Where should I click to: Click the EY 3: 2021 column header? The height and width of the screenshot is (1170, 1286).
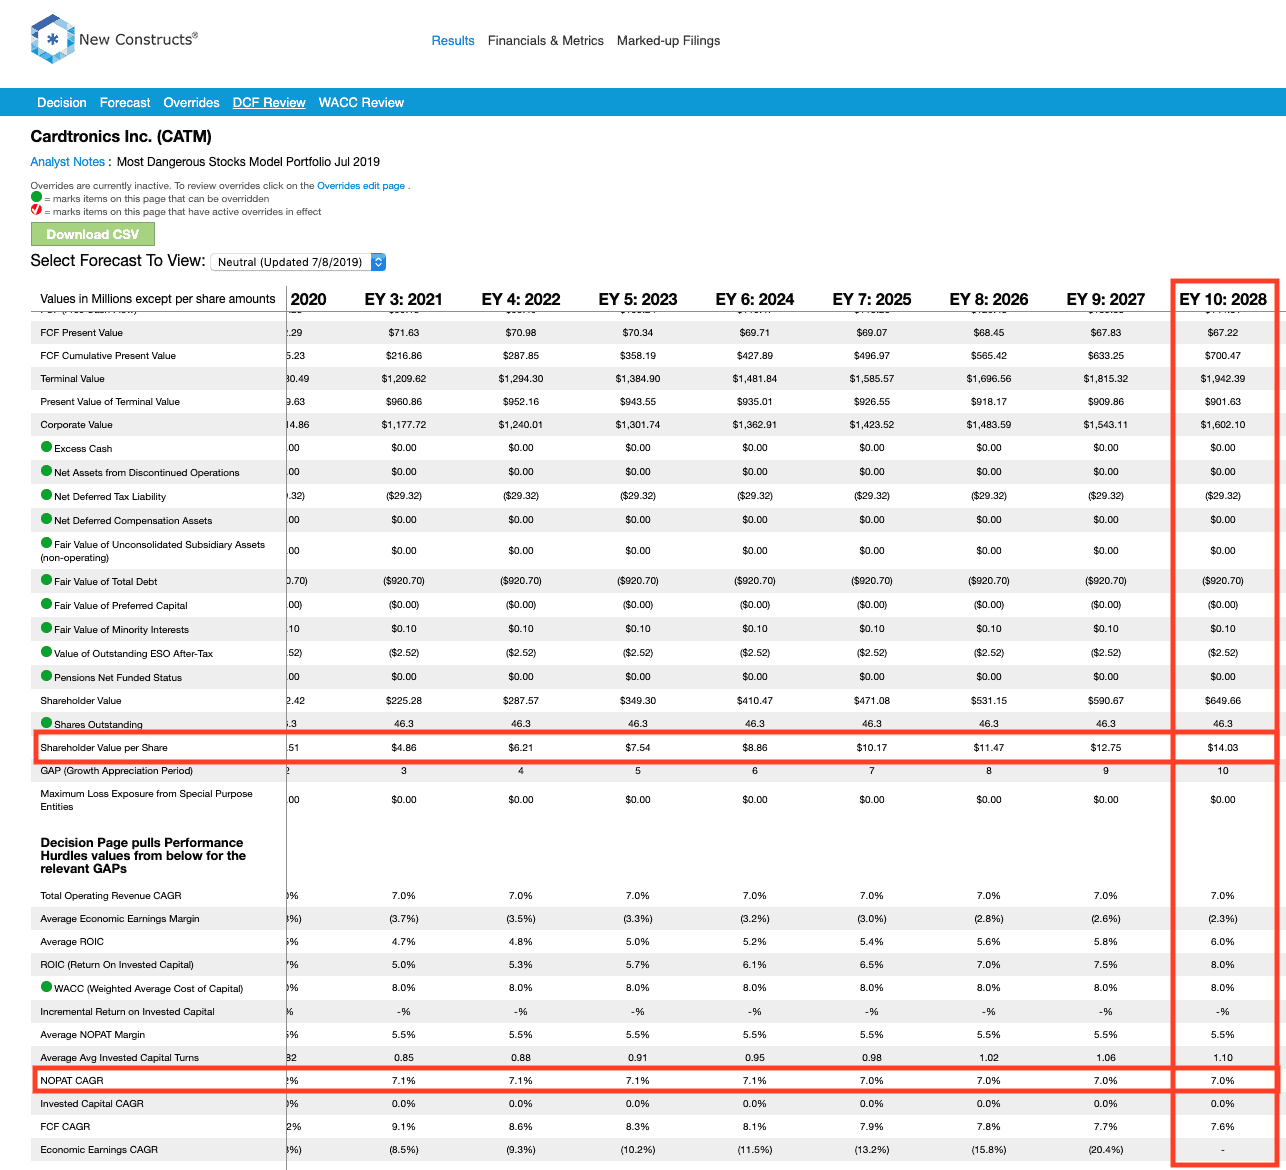pos(404,299)
